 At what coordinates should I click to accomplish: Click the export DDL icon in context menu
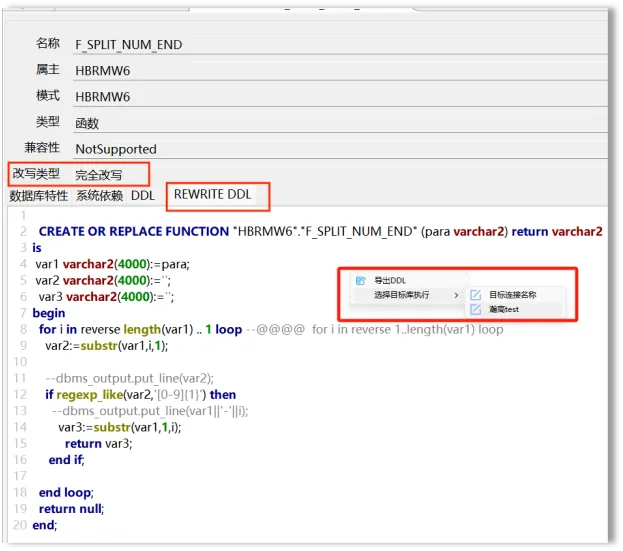(361, 280)
